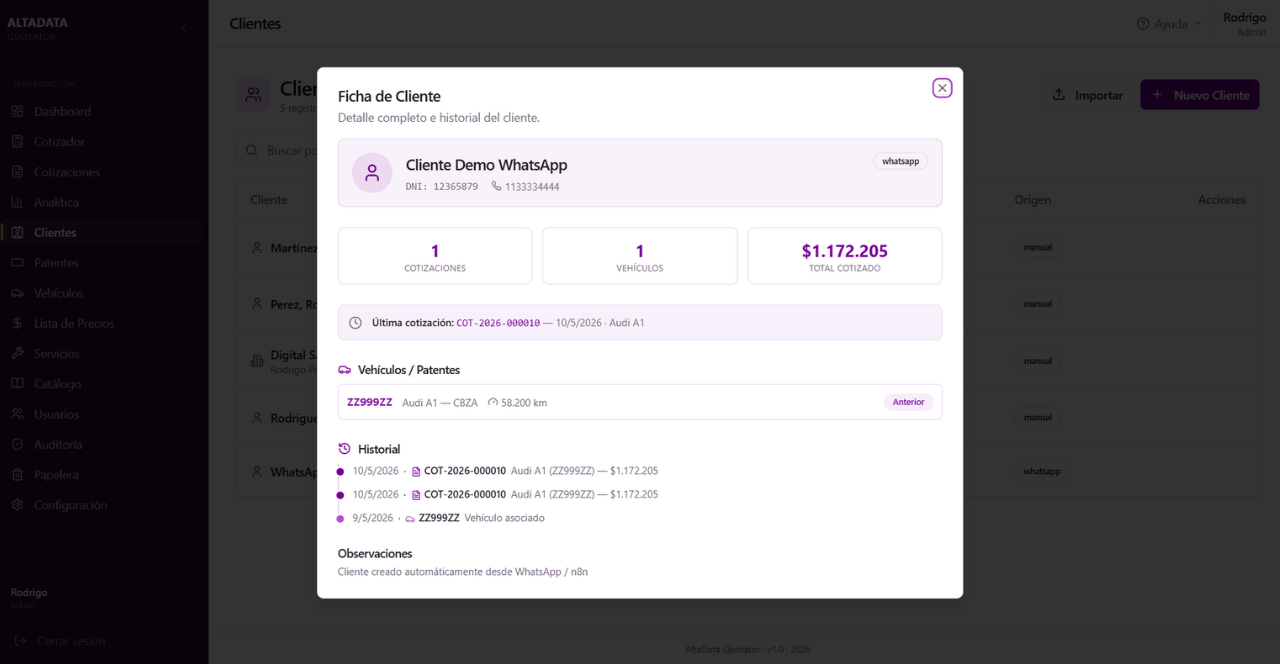Click the Cliente column header
Viewport: 1280px width, 664px height.
(x=269, y=200)
